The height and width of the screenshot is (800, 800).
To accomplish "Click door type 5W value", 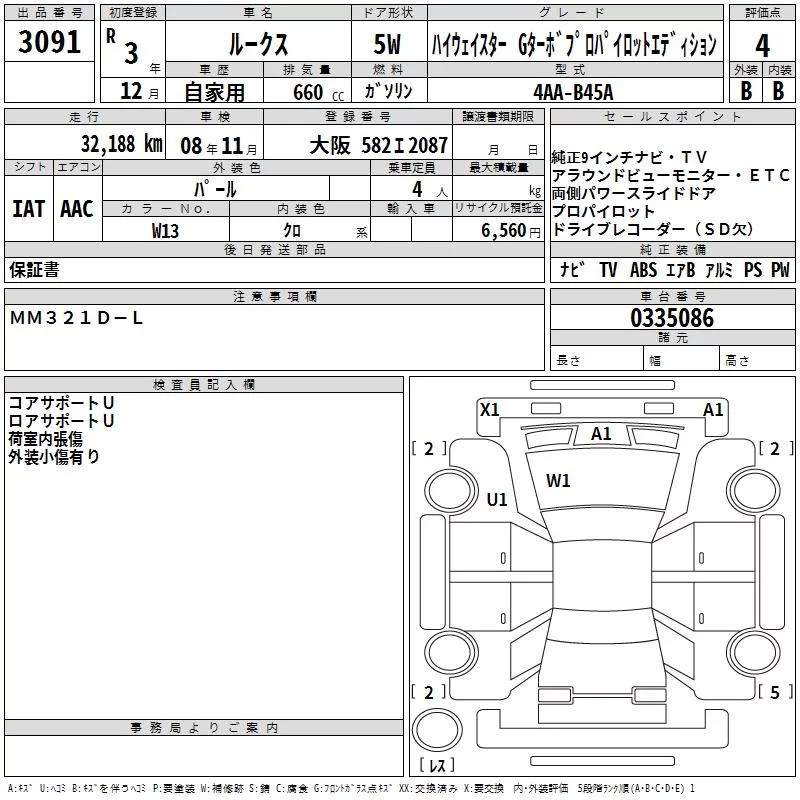I will [387, 44].
